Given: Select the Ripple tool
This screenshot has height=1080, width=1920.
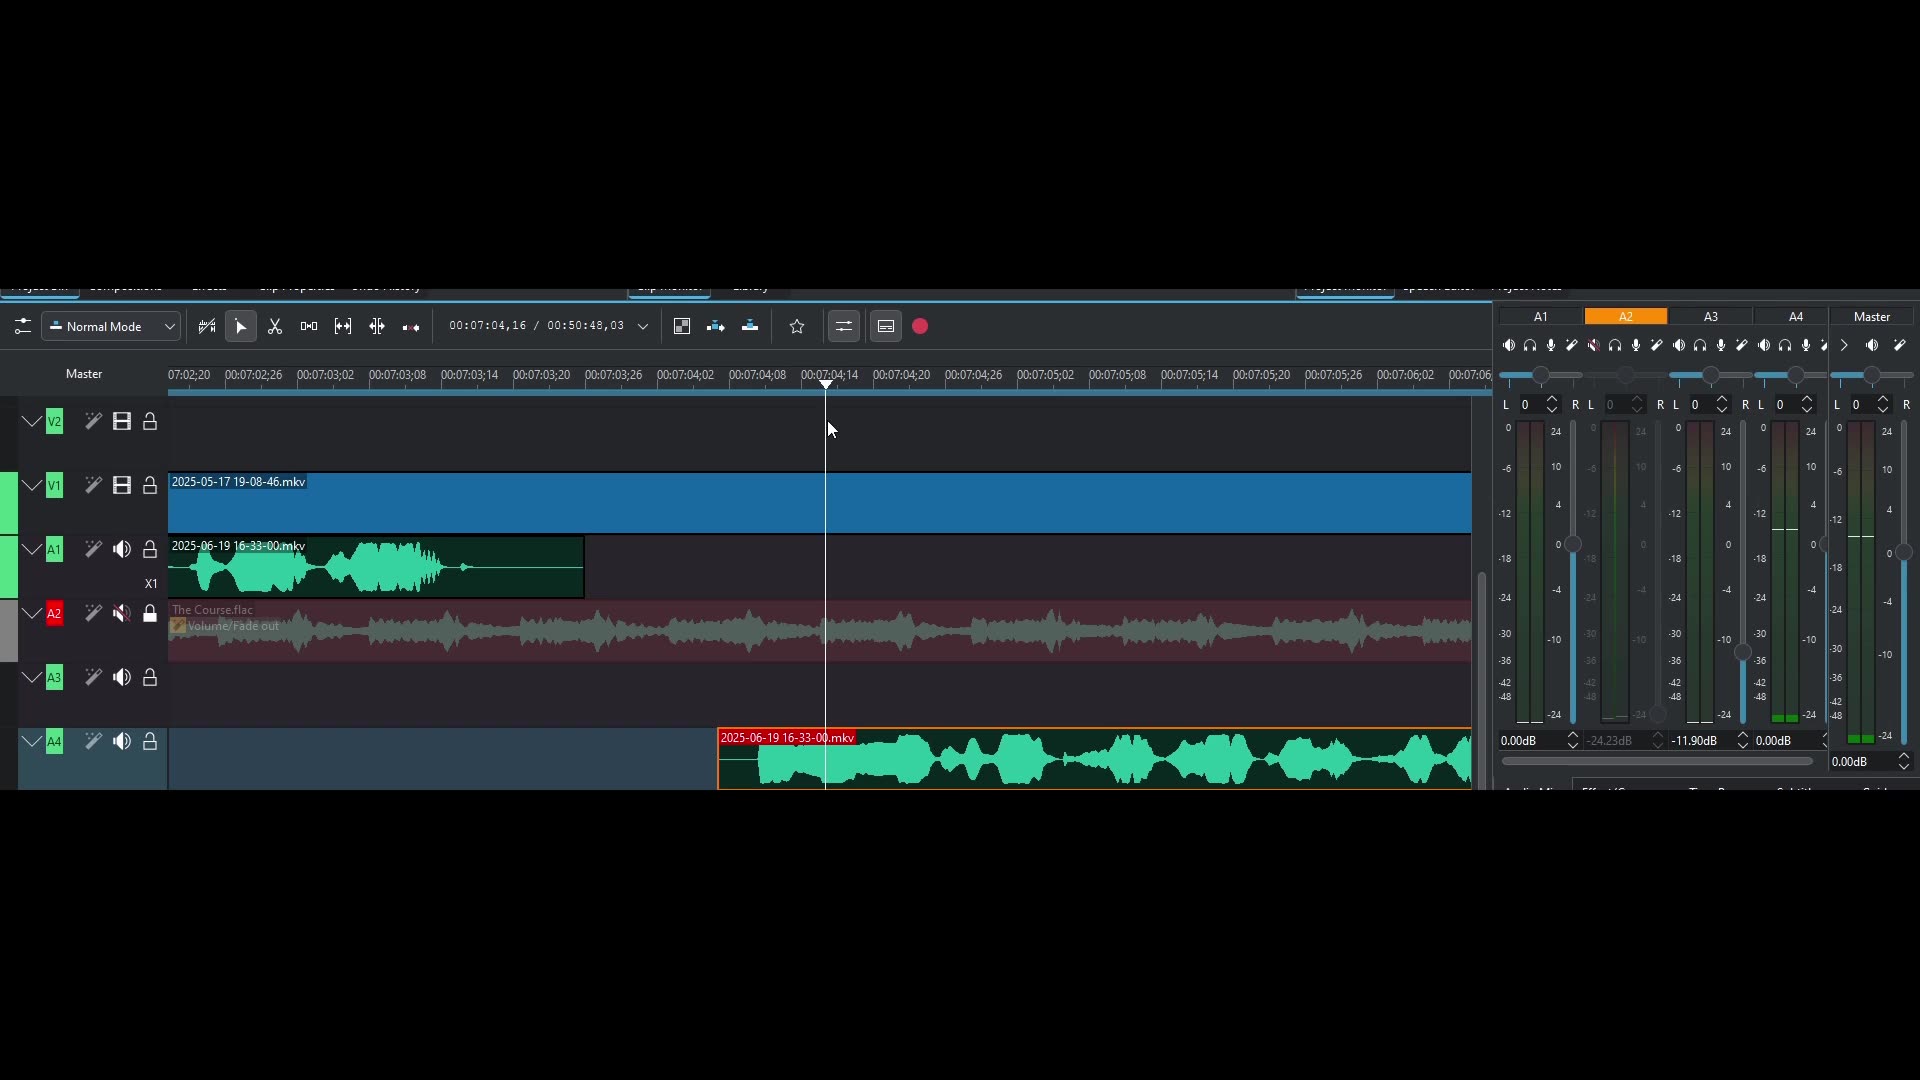Looking at the screenshot, I should (377, 326).
